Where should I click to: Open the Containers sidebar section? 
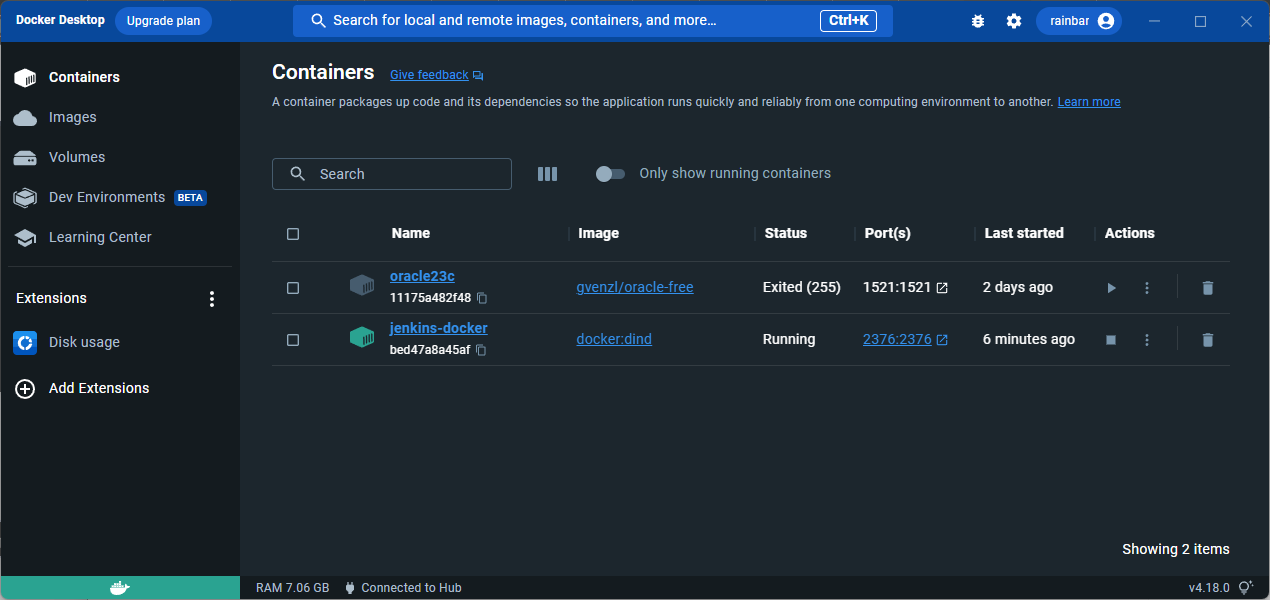click(120, 77)
